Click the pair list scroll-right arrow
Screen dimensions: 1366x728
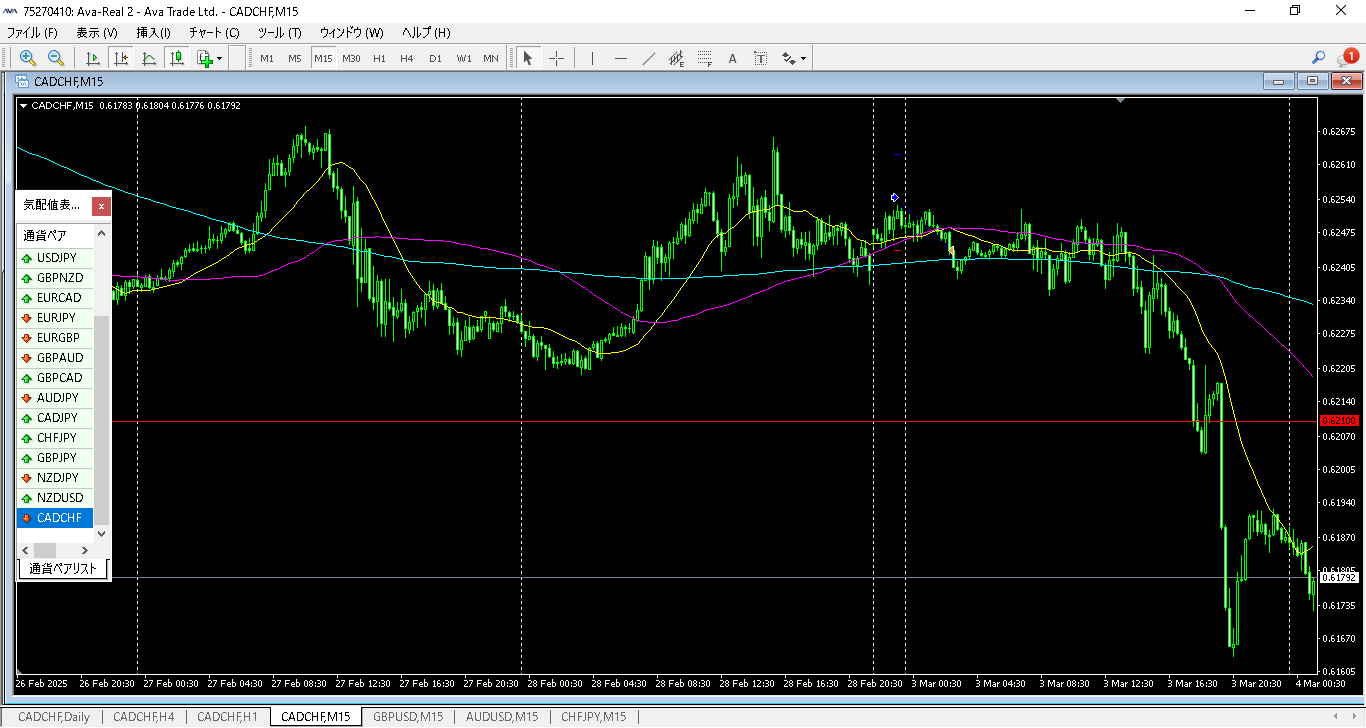85,550
